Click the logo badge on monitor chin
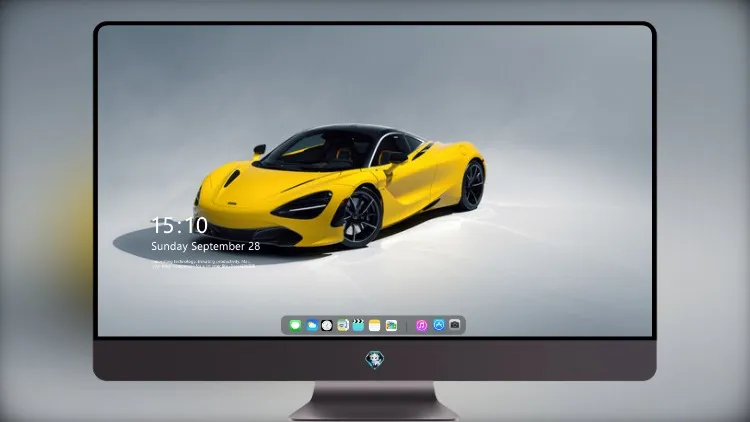This screenshot has width=750, height=422. point(375,359)
